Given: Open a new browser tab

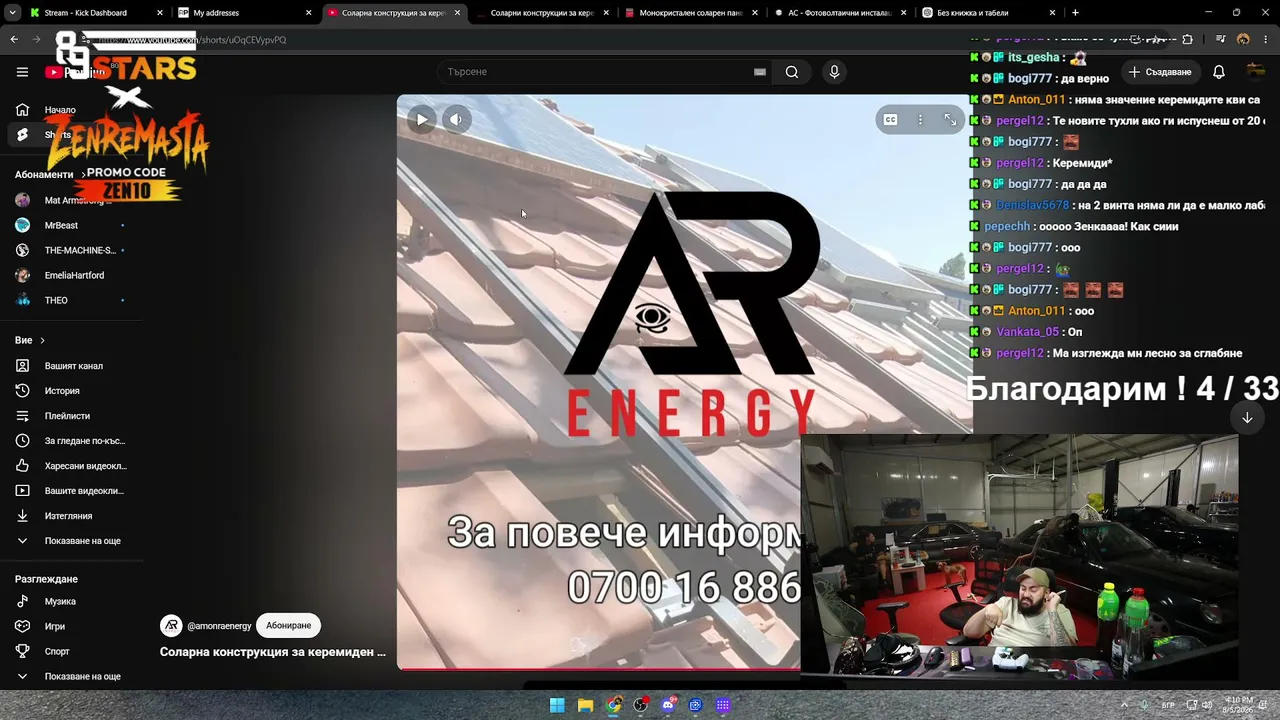Looking at the screenshot, I should pos(1075,13).
